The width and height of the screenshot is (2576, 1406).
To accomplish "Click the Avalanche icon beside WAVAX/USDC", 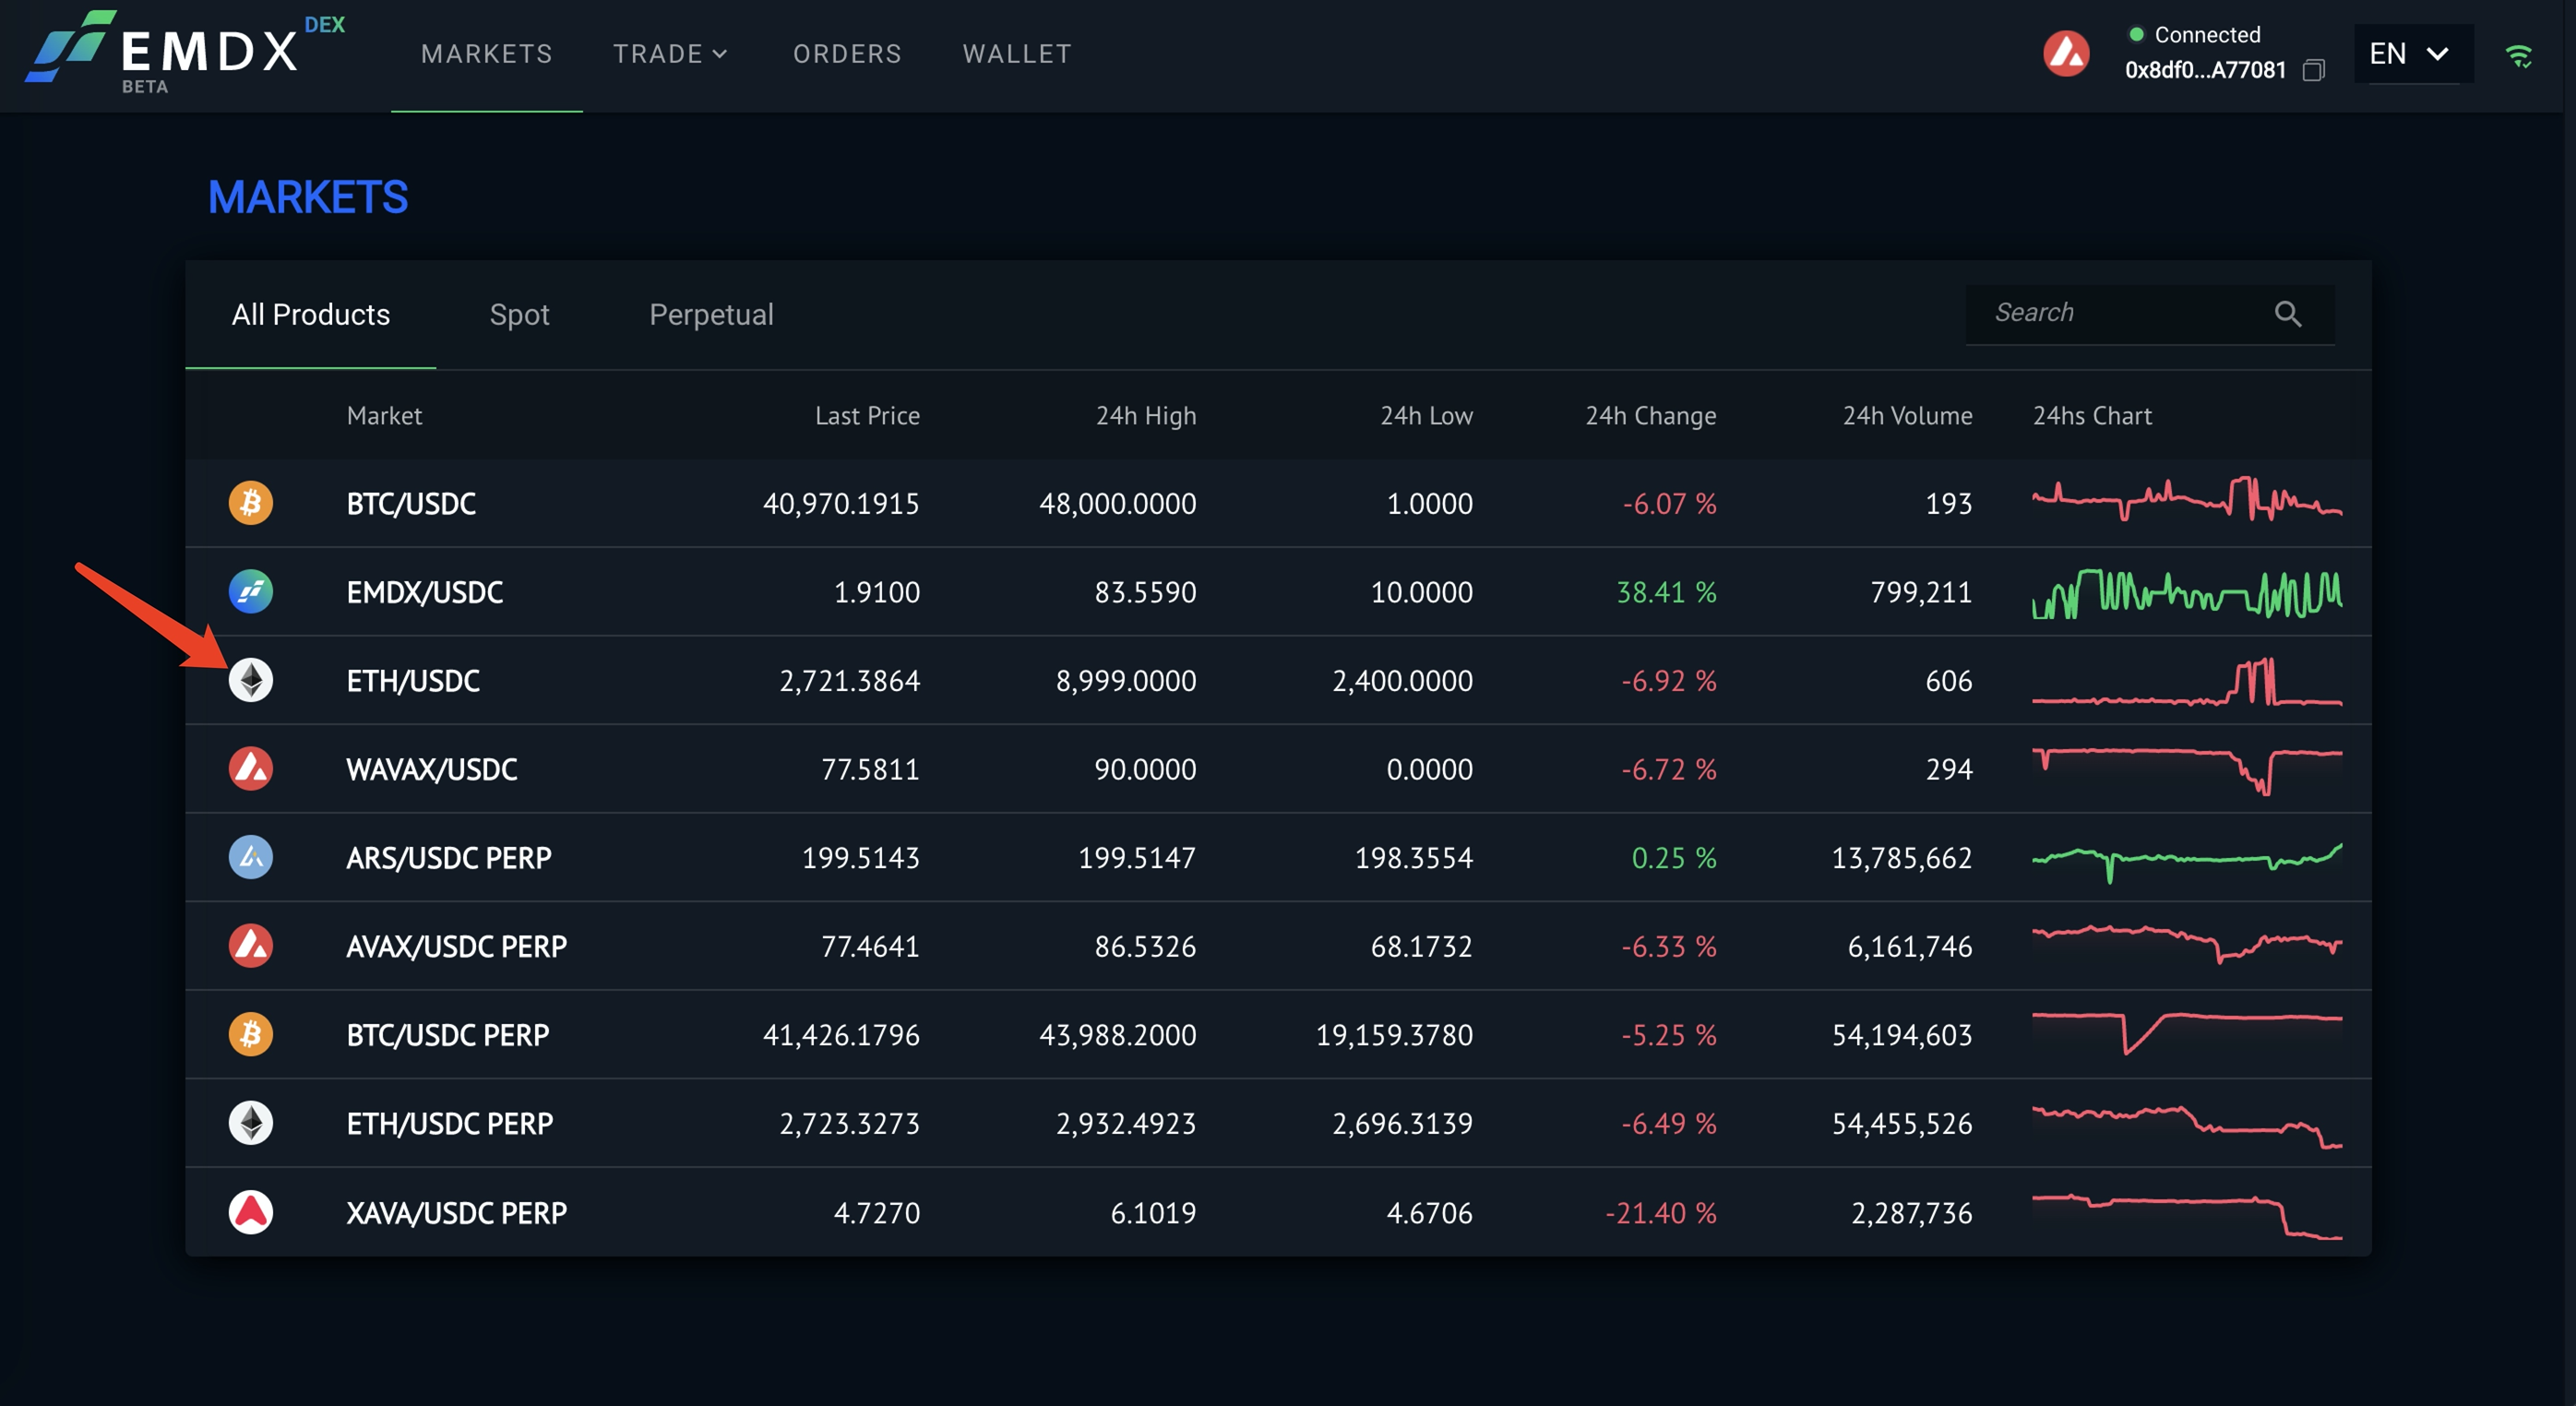I will click(x=250, y=769).
